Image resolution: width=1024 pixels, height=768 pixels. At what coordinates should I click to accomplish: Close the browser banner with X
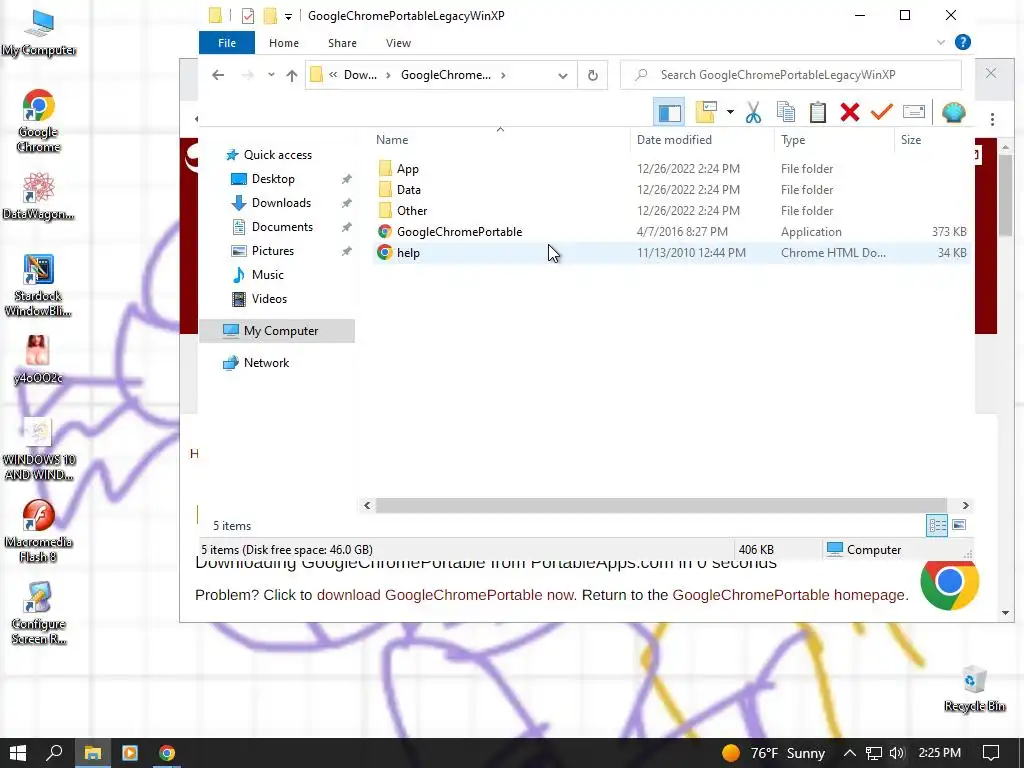[991, 73]
